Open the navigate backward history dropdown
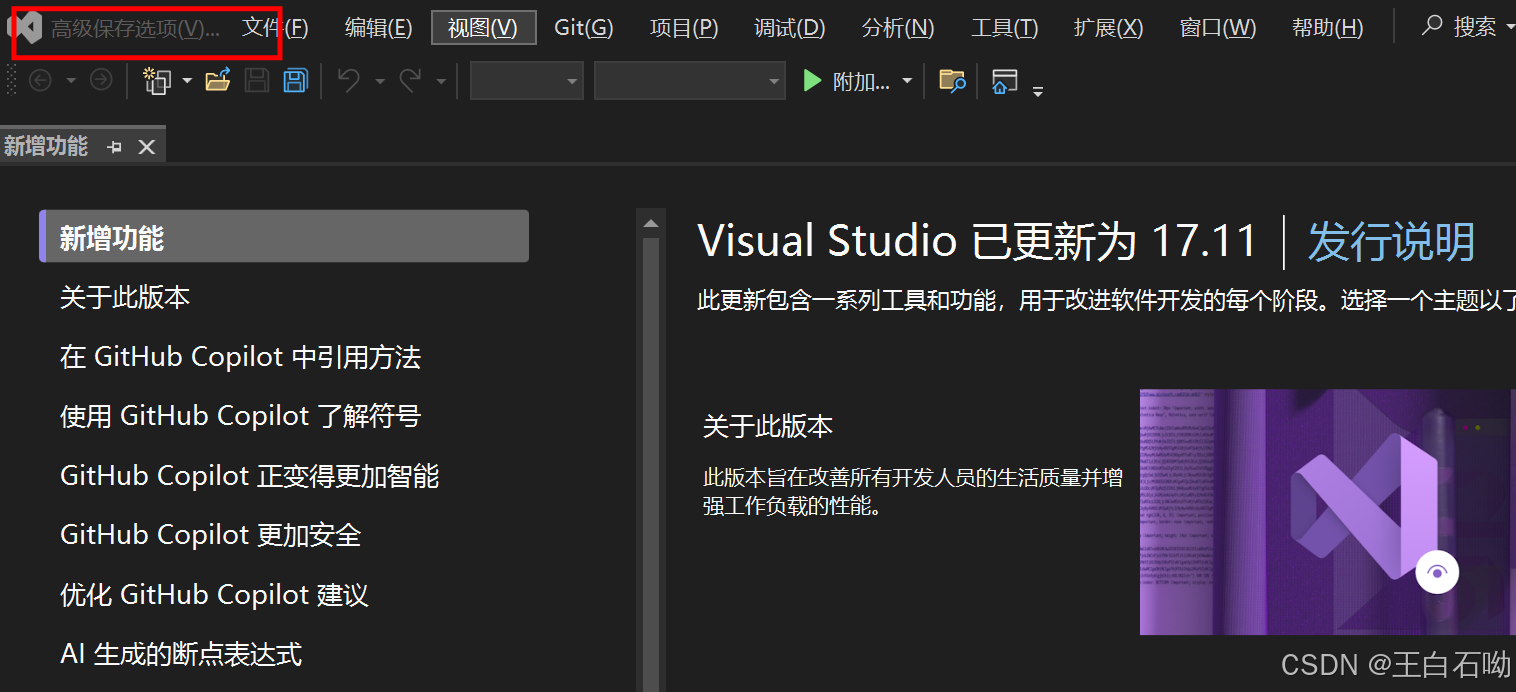 pos(71,81)
